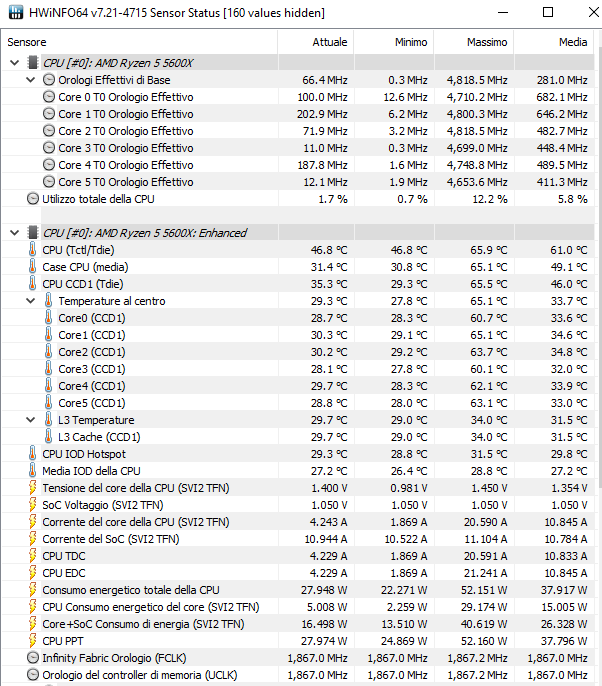Collapse the L3 Temperature subtree
The width and height of the screenshot is (602, 686).
[x=31, y=420]
